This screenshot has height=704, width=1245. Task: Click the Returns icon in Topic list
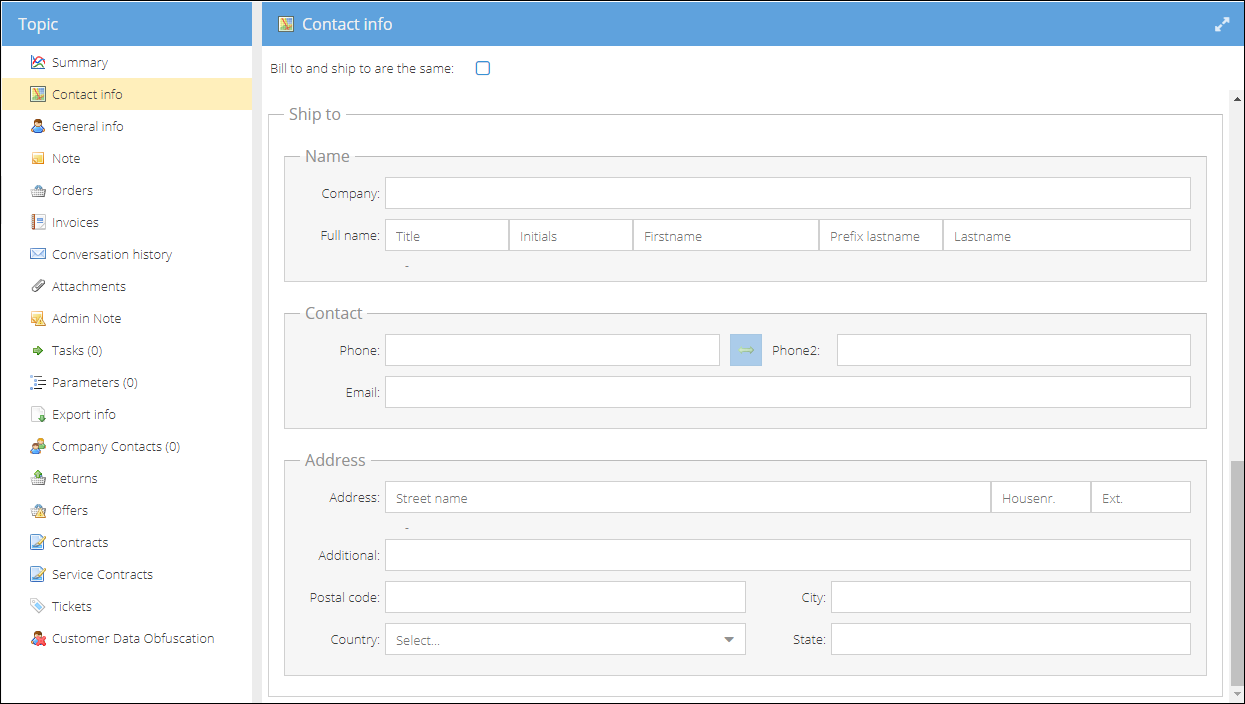tap(38, 478)
